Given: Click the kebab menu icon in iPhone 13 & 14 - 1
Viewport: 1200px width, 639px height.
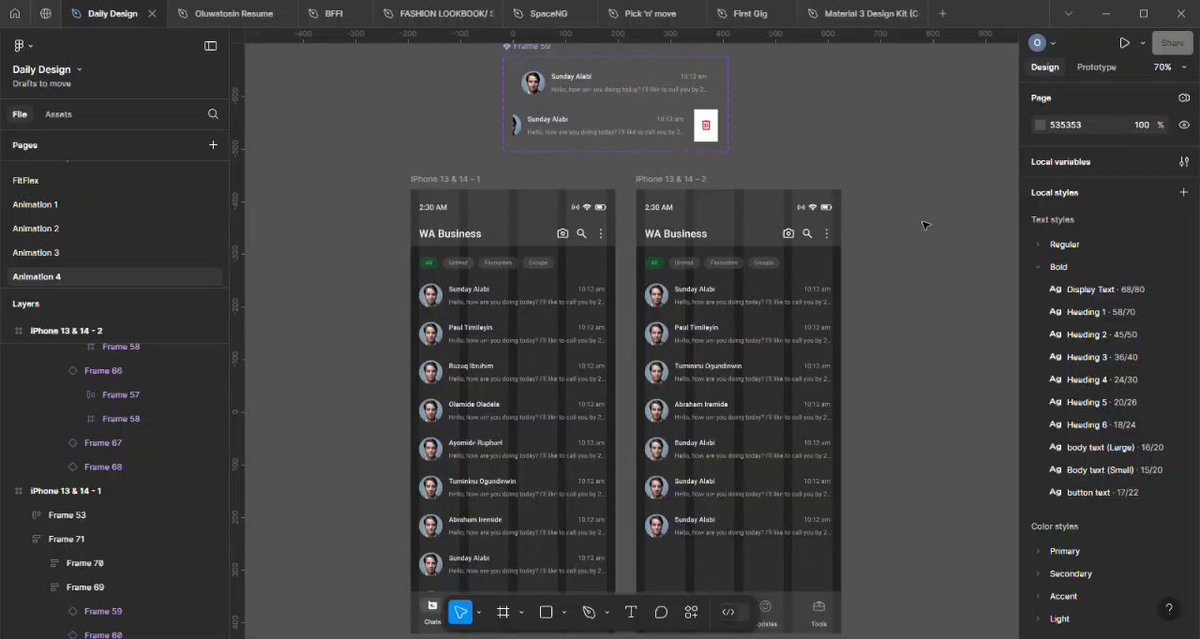Looking at the screenshot, I should coord(601,233).
